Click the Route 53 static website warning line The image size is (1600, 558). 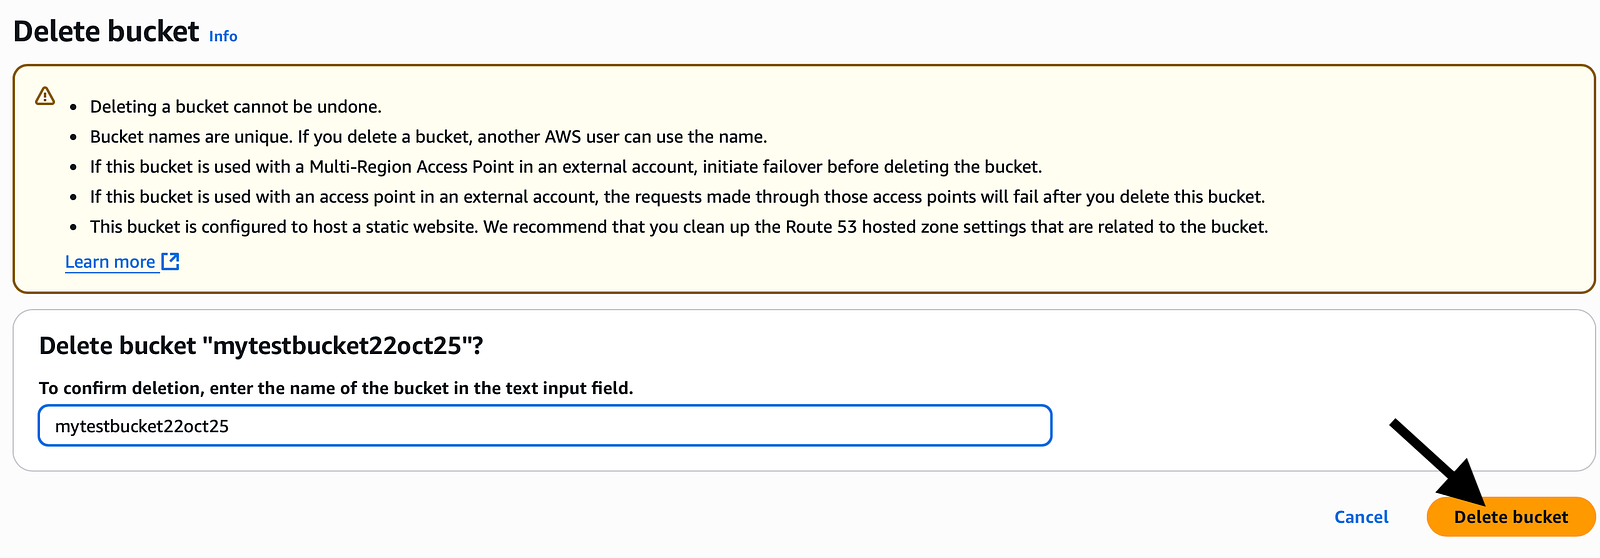[x=679, y=227]
